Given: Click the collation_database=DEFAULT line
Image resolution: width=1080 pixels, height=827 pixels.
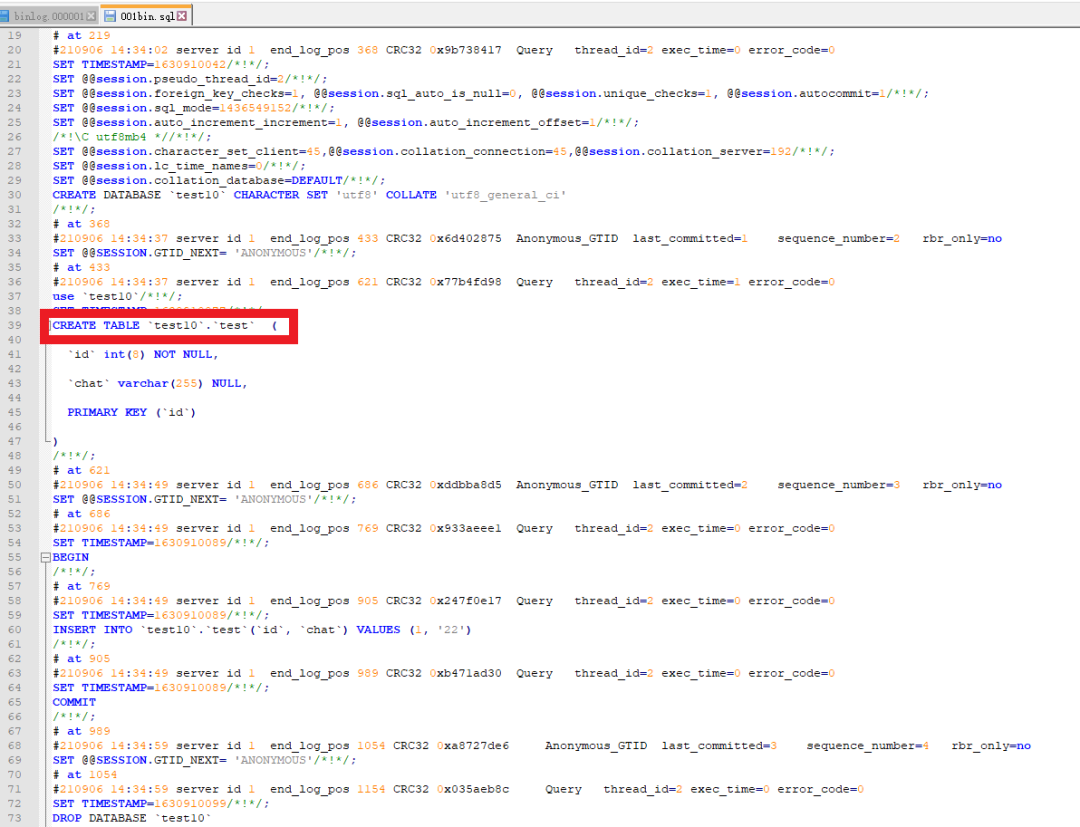Looking at the screenshot, I should pyautogui.click(x=219, y=180).
